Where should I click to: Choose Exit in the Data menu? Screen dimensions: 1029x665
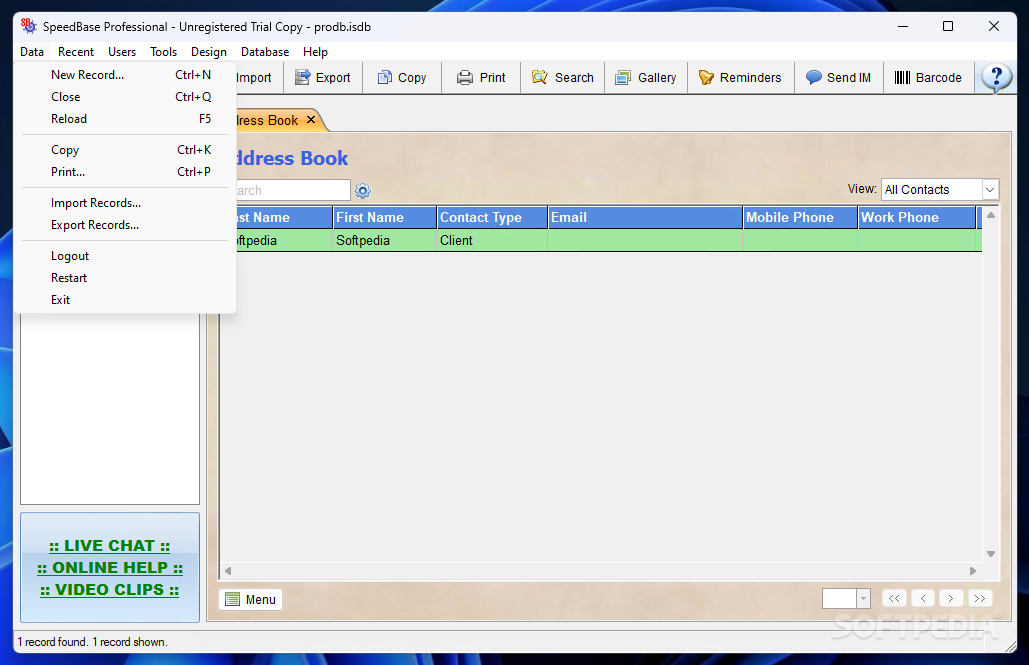pyautogui.click(x=126, y=300)
